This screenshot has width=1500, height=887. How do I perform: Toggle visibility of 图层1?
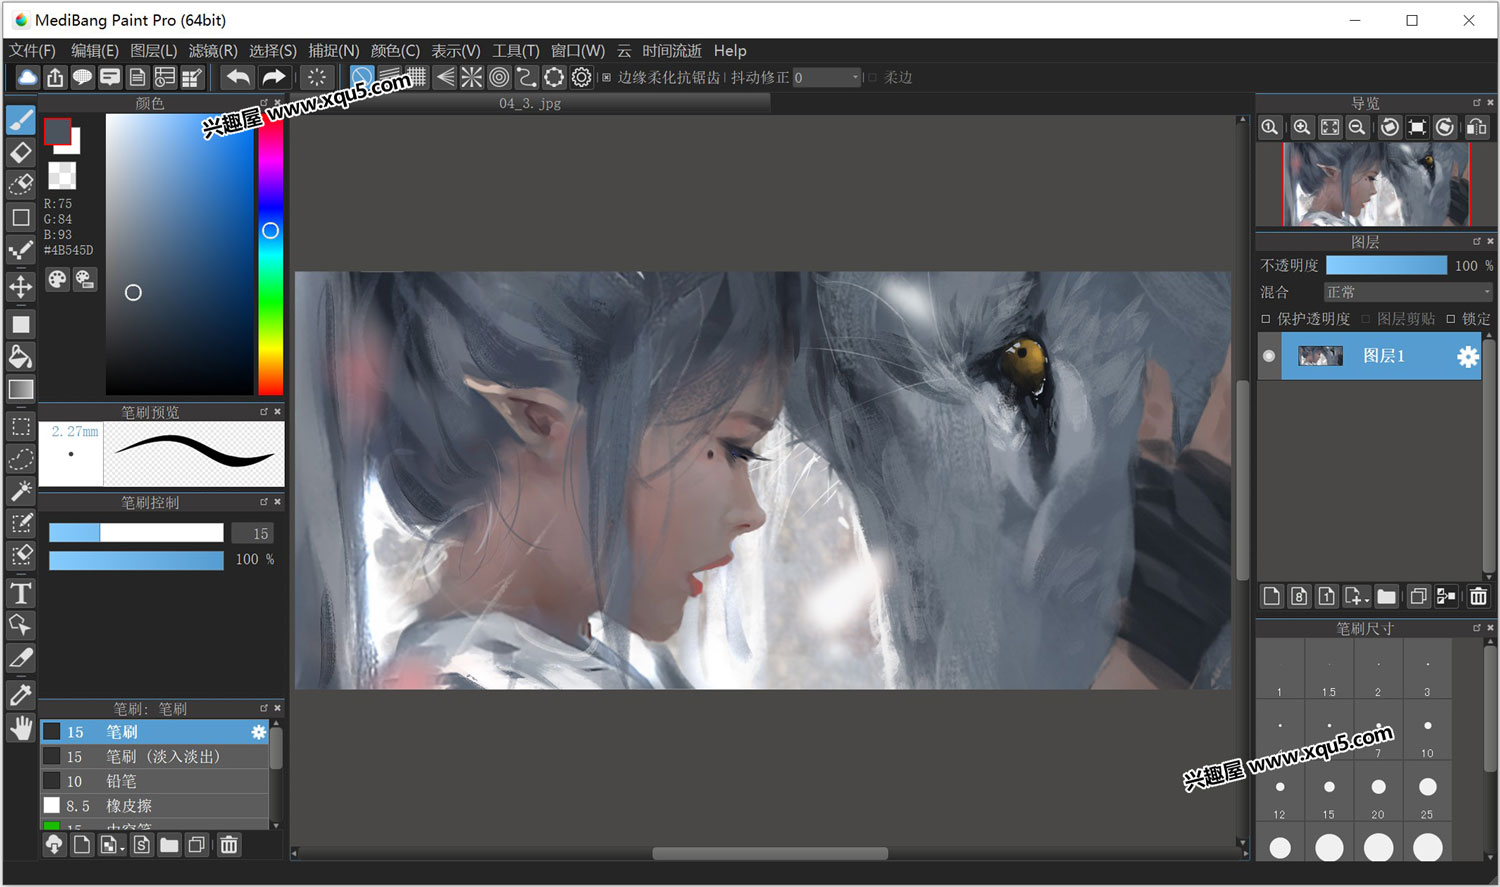[x=1269, y=356]
